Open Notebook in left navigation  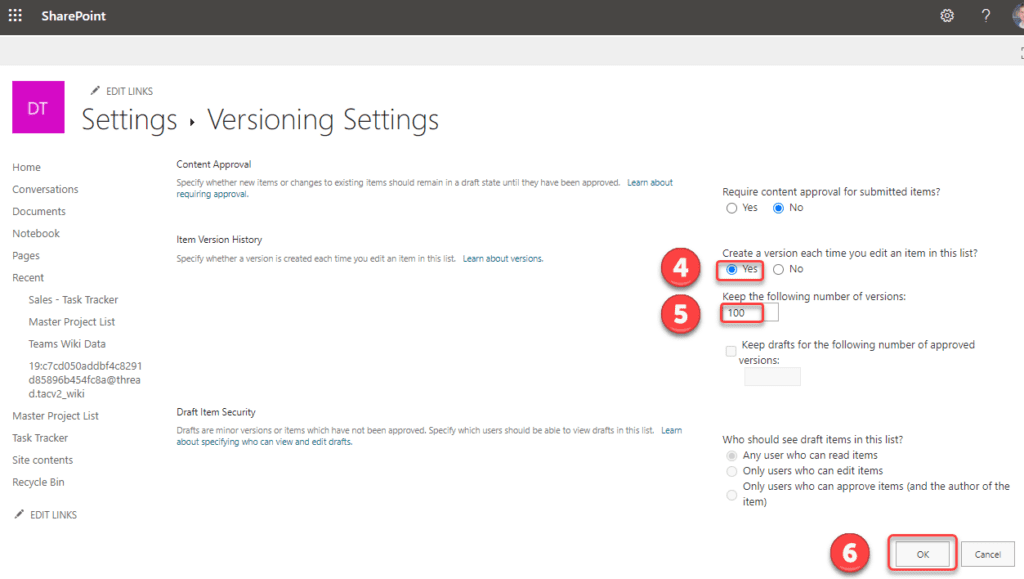[36, 234]
